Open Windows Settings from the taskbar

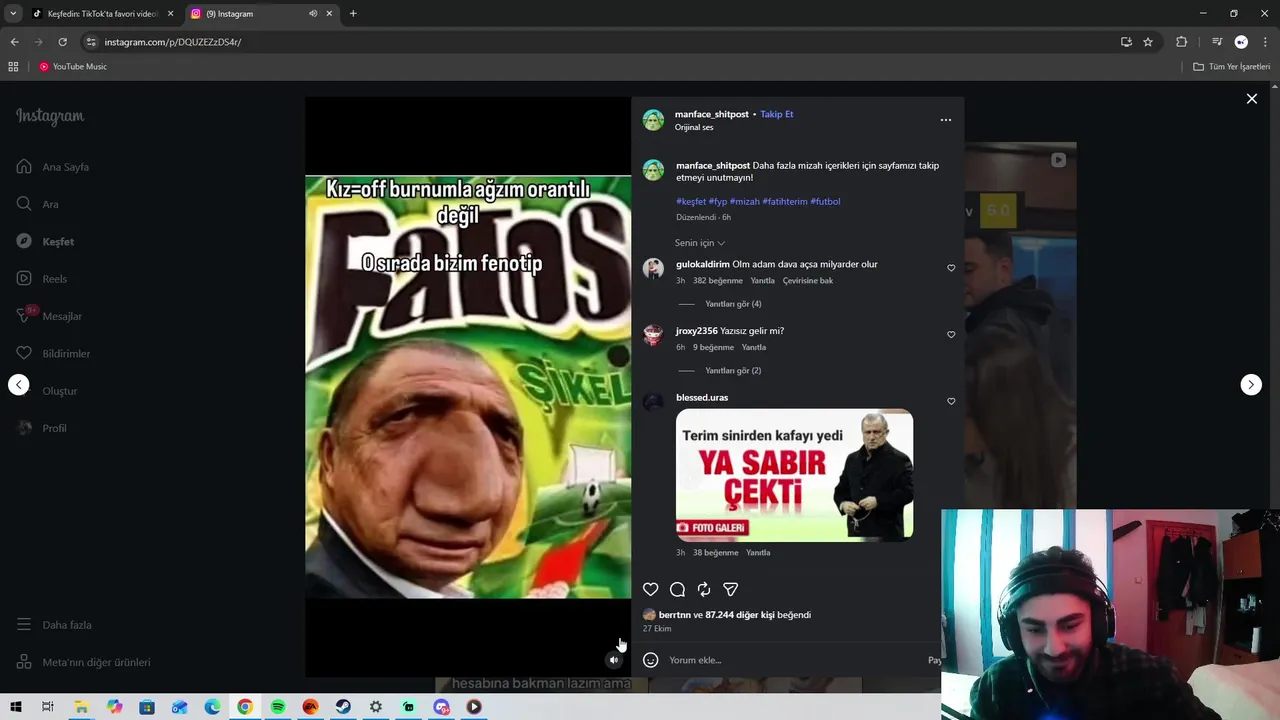pos(376,707)
